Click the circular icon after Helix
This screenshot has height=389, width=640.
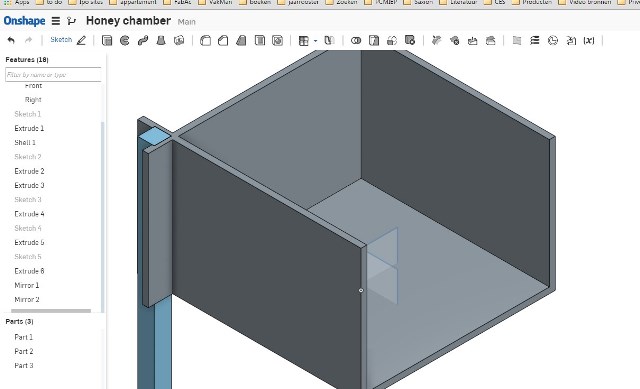(553, 40)
